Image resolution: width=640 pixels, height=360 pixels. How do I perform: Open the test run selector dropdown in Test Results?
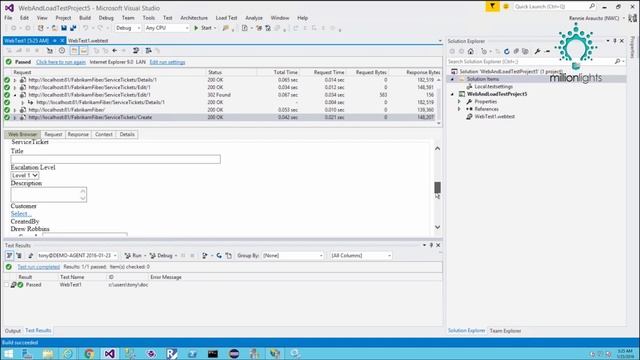click(x=77, y=256)
